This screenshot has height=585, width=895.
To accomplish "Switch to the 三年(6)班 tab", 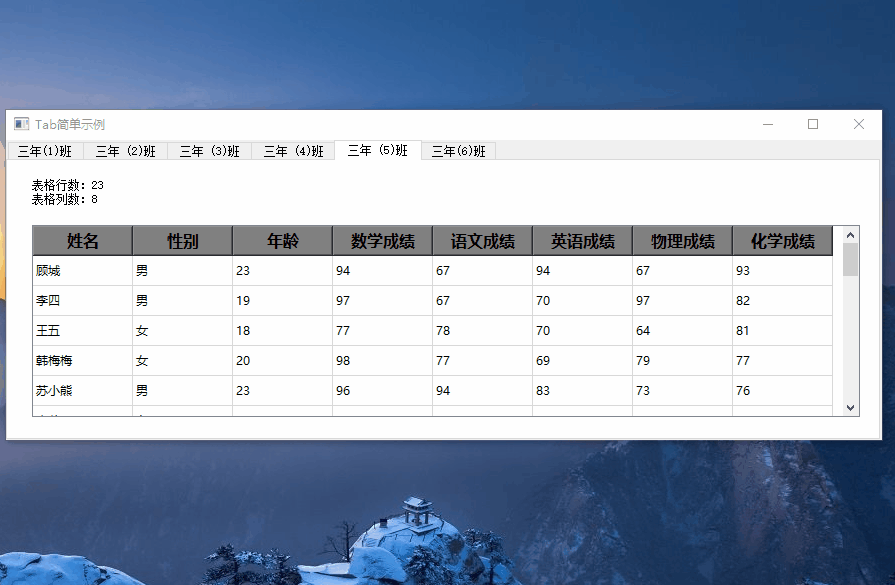I will (458, 152).
